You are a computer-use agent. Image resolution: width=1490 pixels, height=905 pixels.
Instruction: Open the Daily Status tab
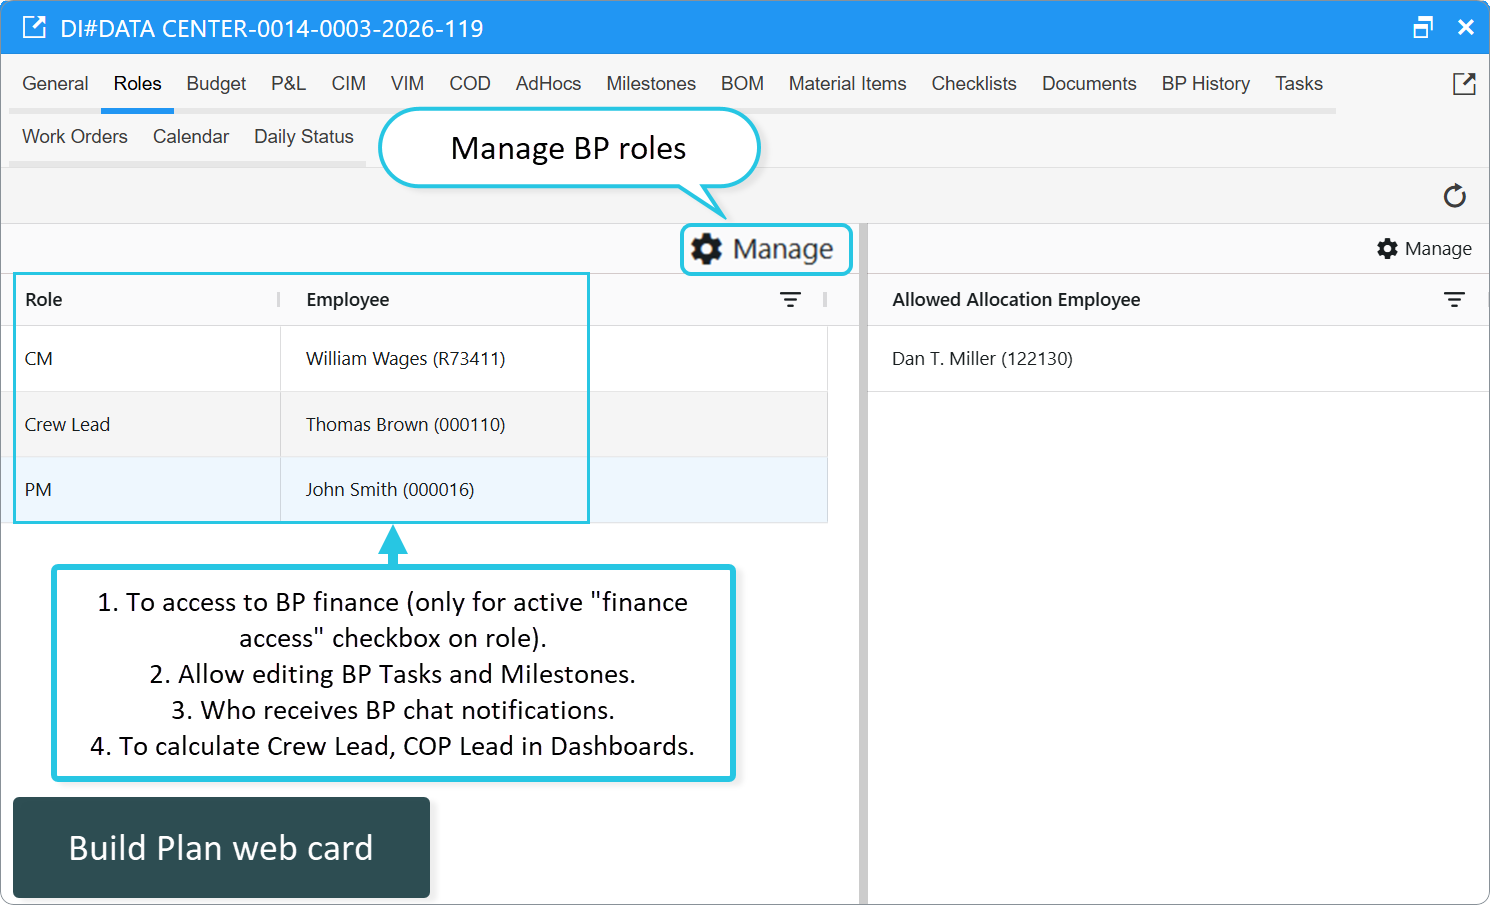304,137
